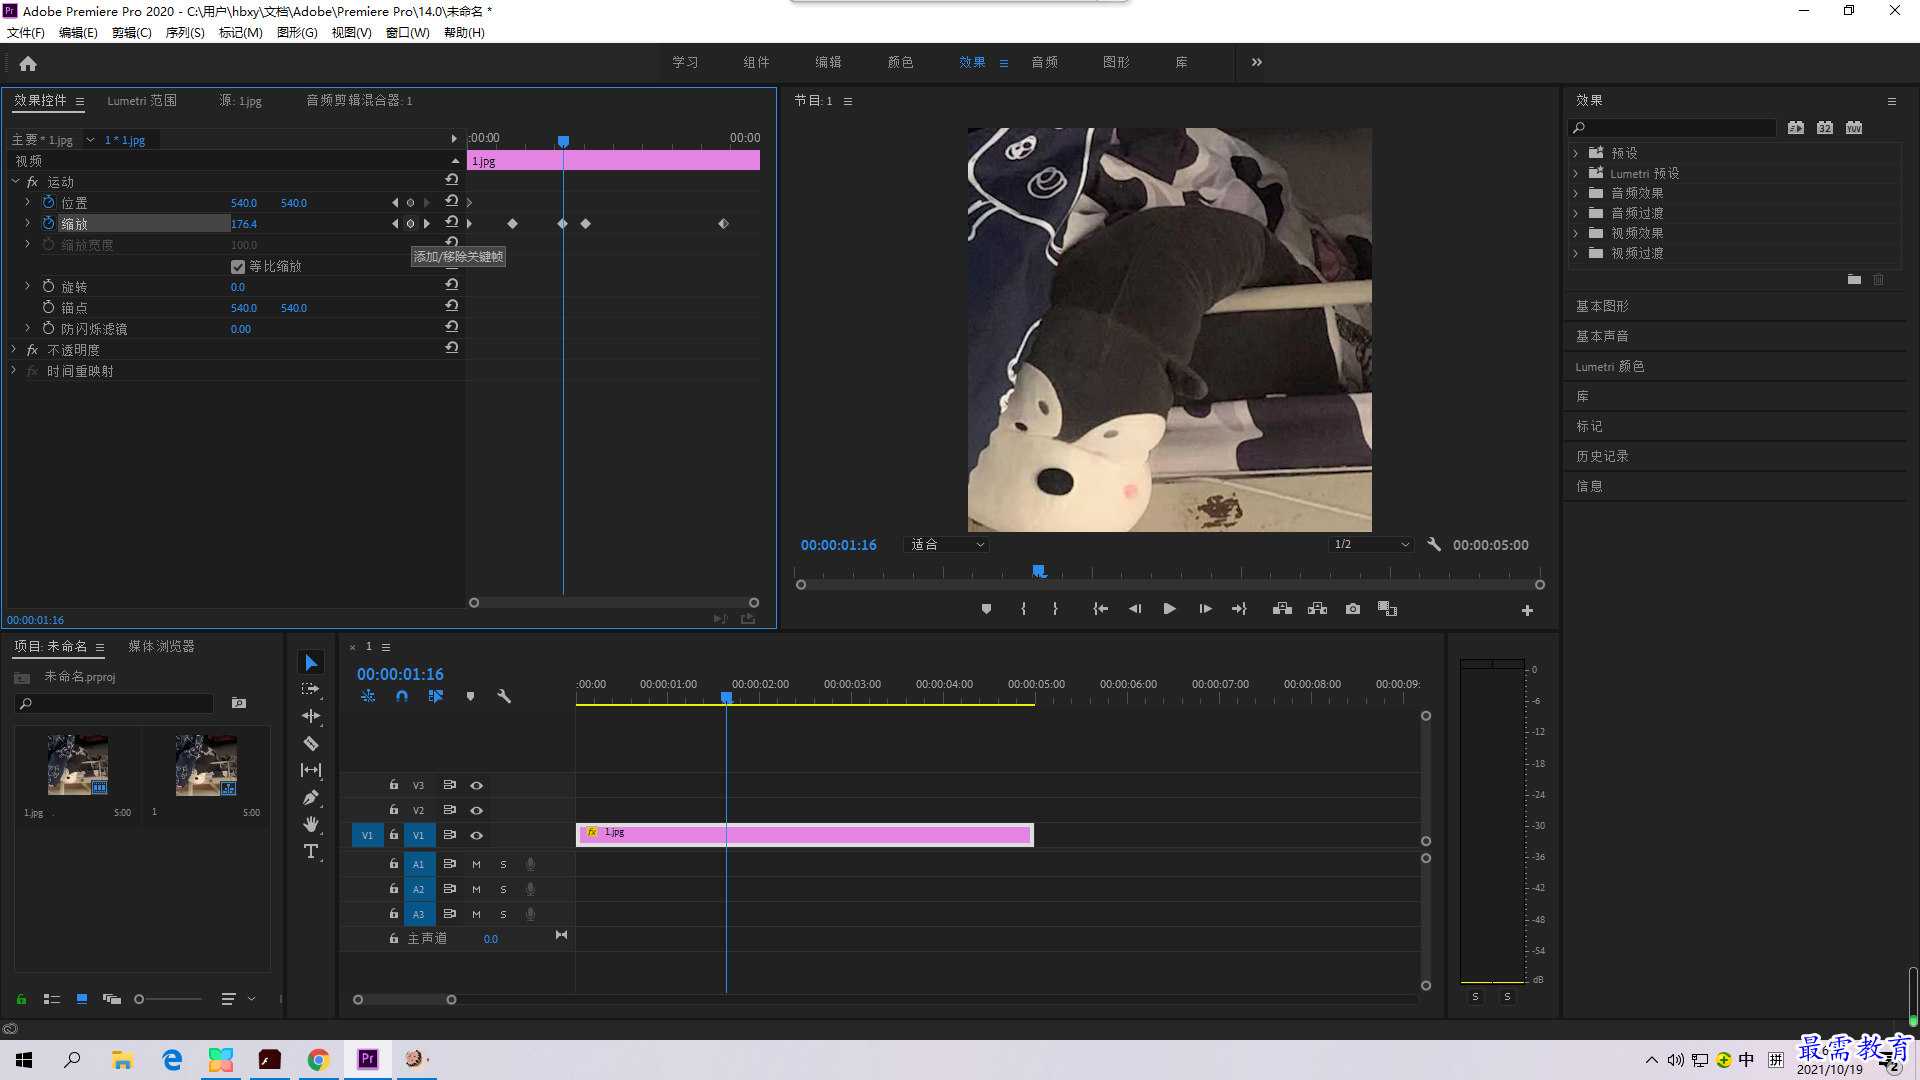Toggle Linked Selection in timeline
Image resolution: width=1920 pixels, height=1080 pixels.
point(436,696)
